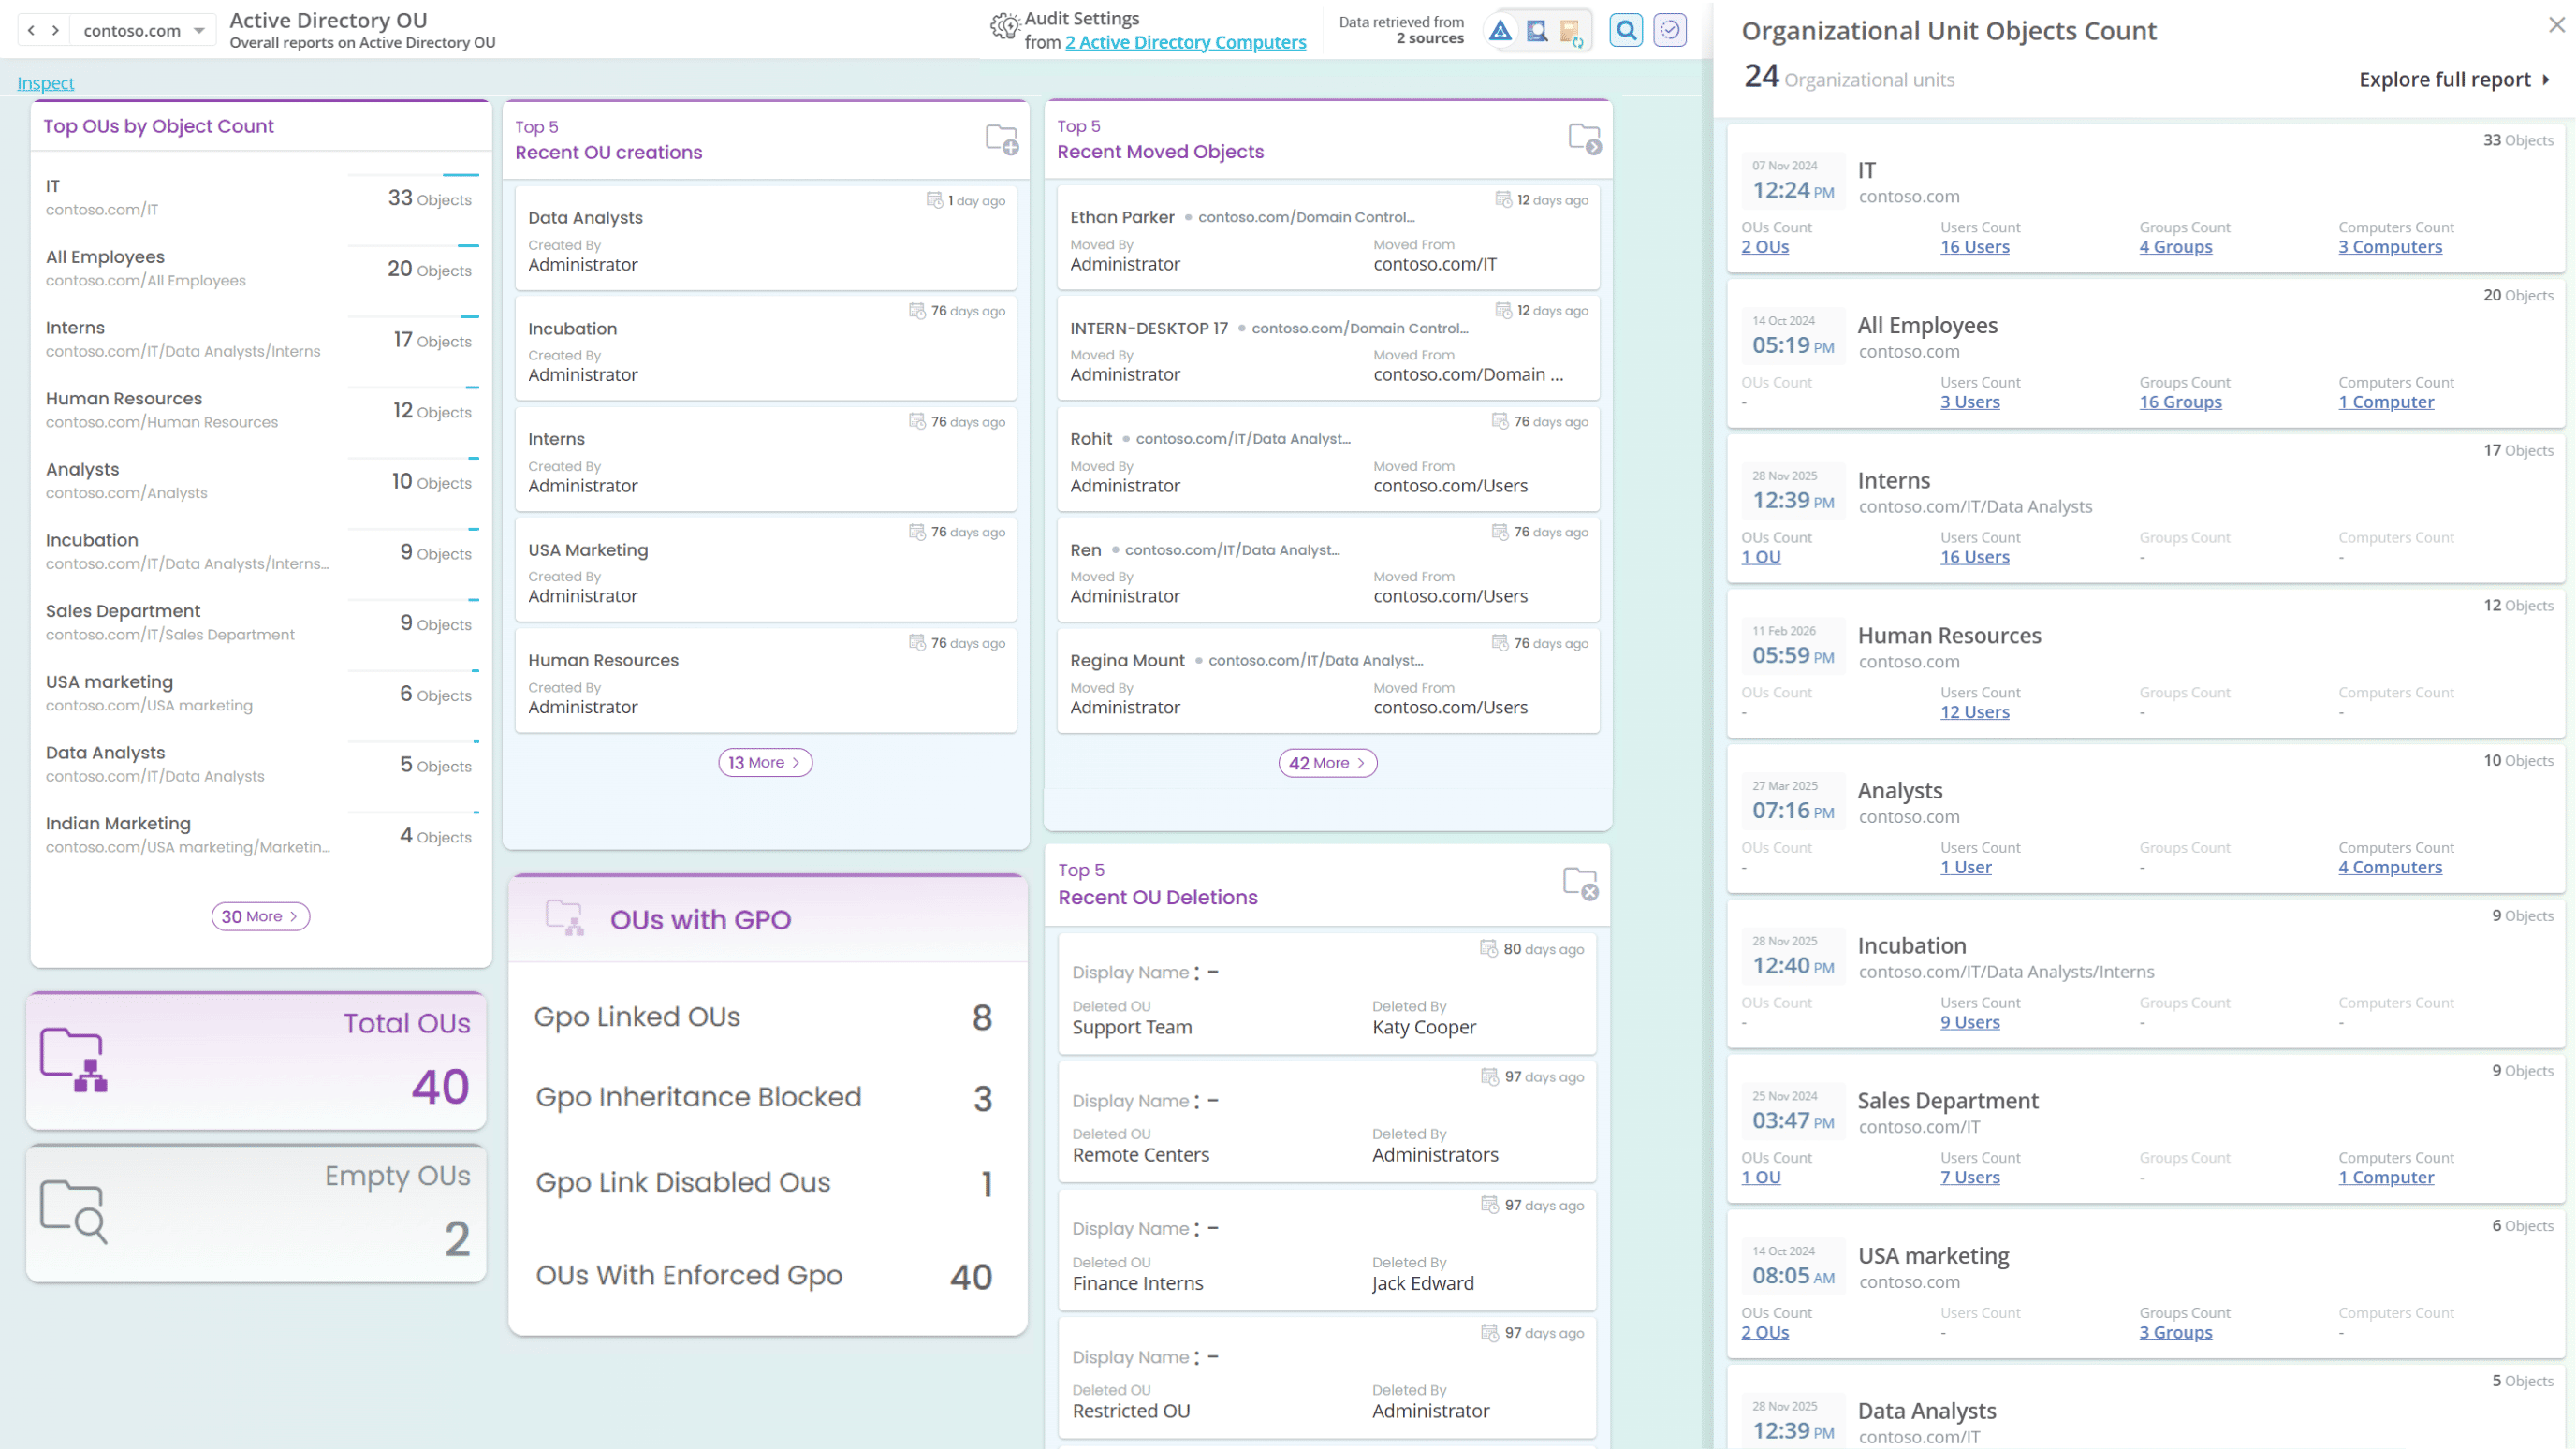Select the Active Directory triangle source icon
The height and width of the screenshot is (1449, 2576).
[x=1500, y=31]
